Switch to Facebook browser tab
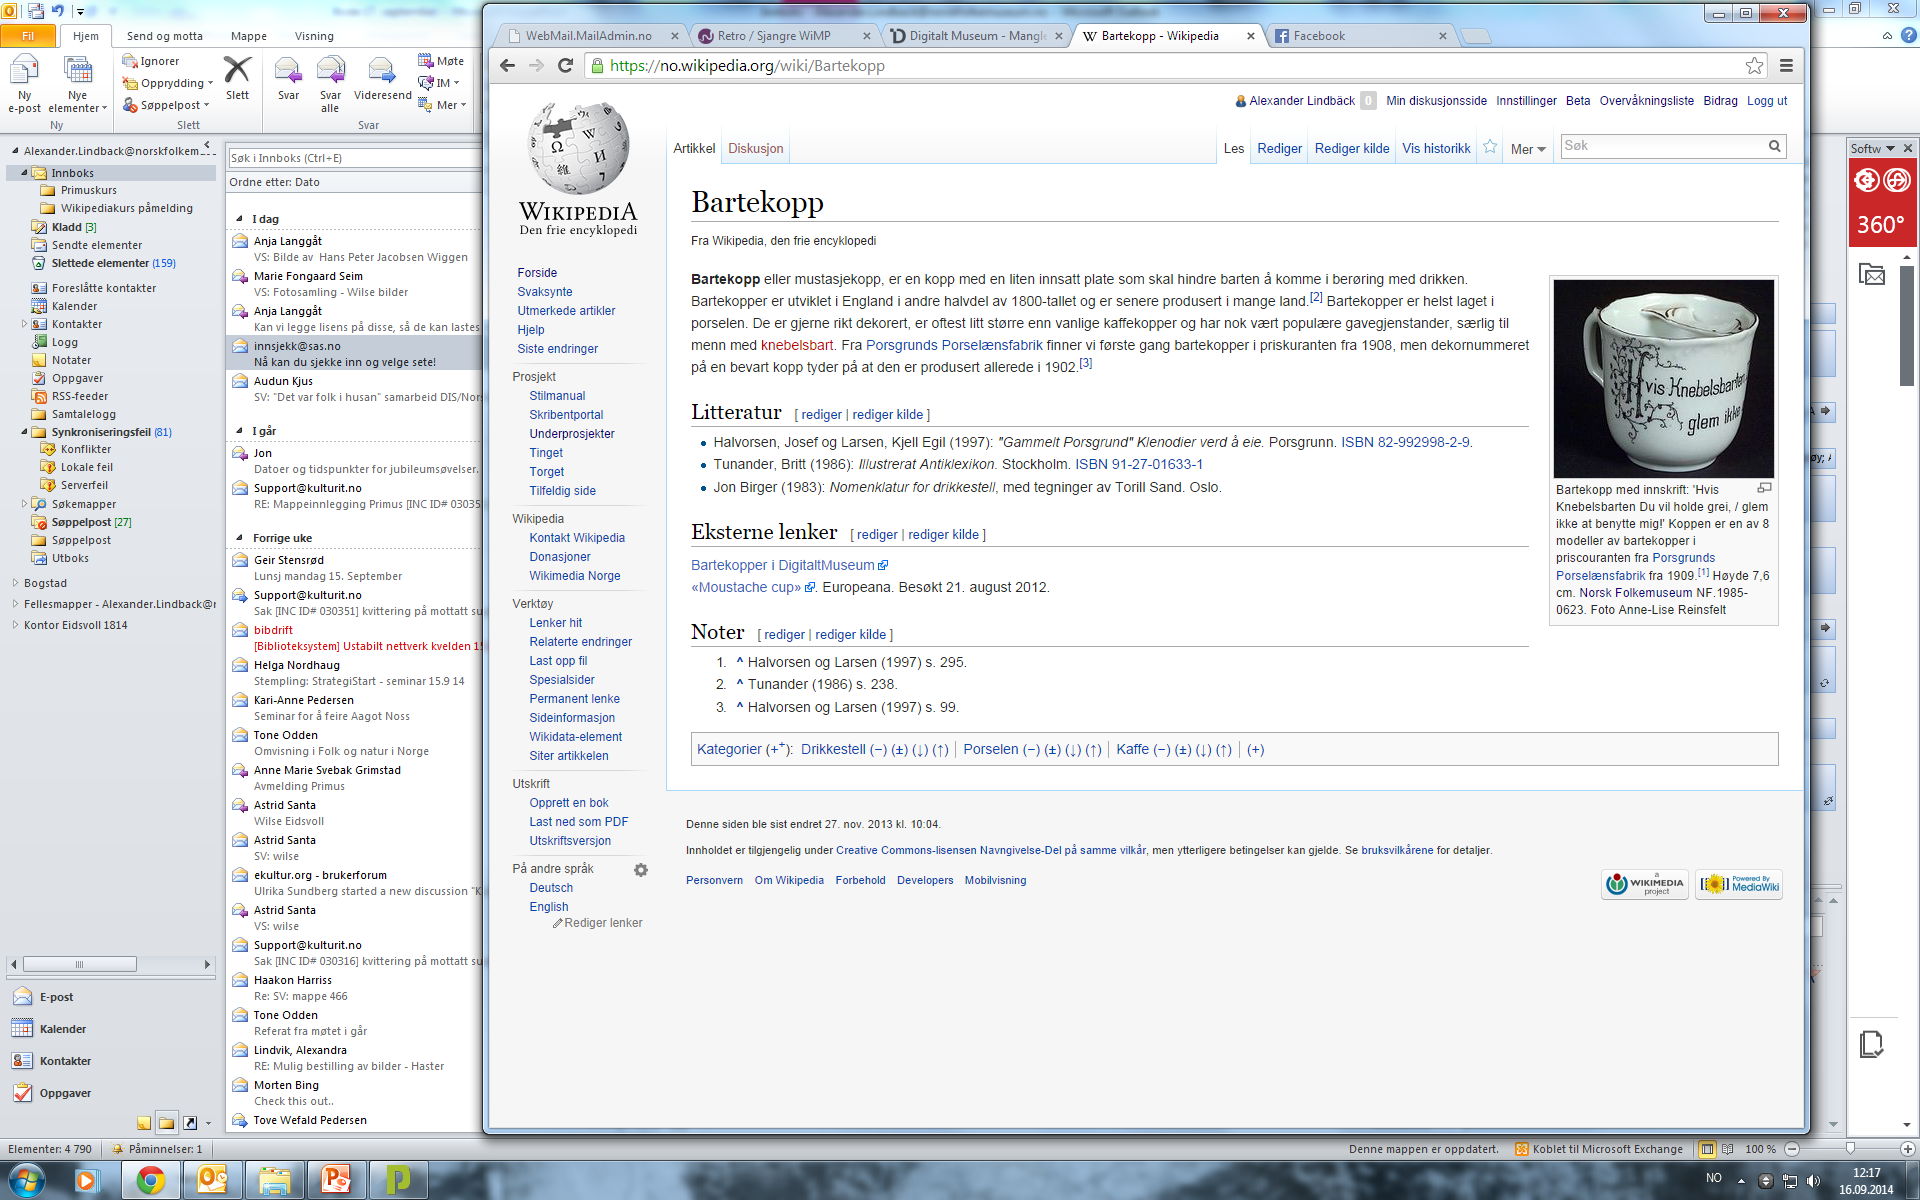 coord(1360,35)
